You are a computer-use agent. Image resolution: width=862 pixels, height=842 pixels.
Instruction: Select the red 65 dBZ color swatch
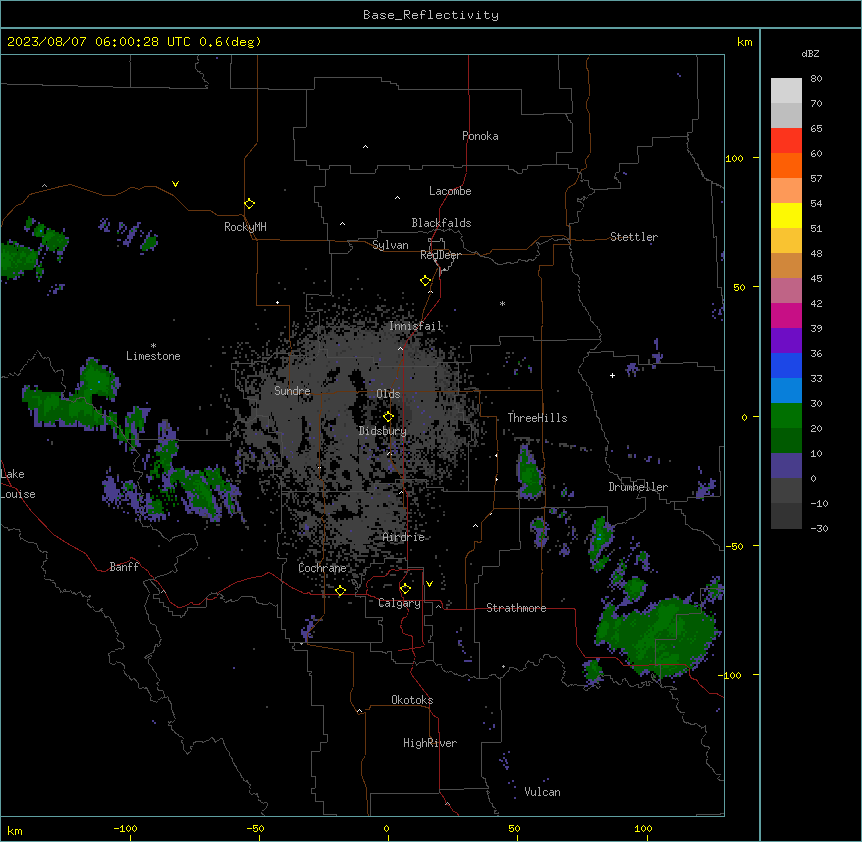pos(786,140)
